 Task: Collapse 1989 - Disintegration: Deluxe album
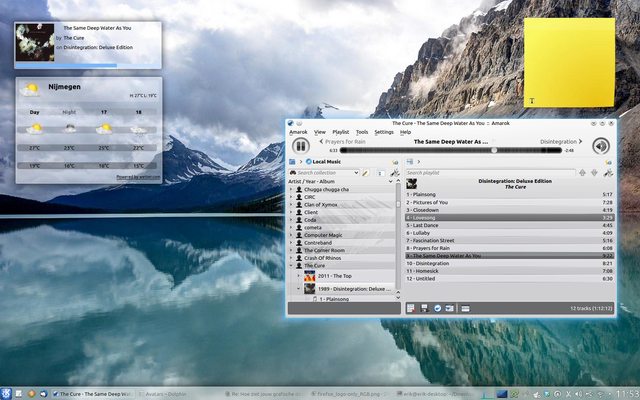click(298, 289)
